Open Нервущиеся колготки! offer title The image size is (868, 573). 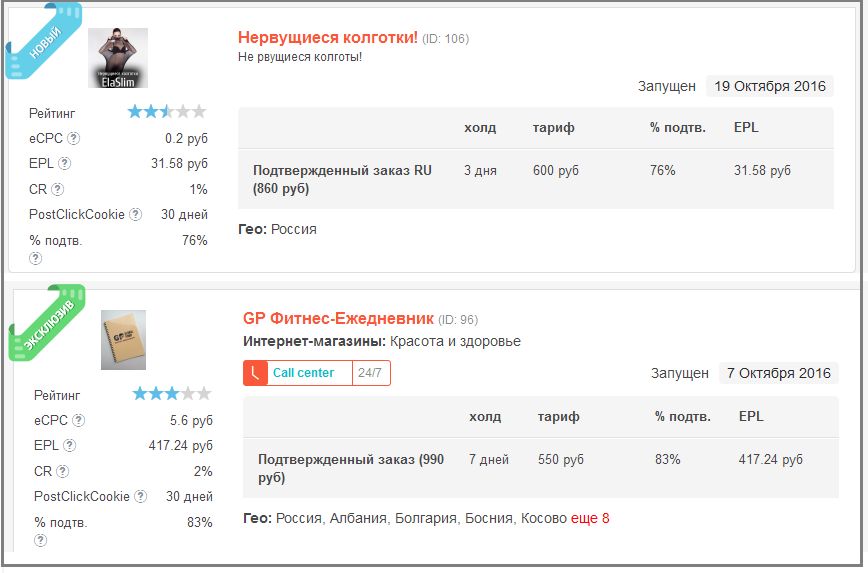tap(328, 37)
